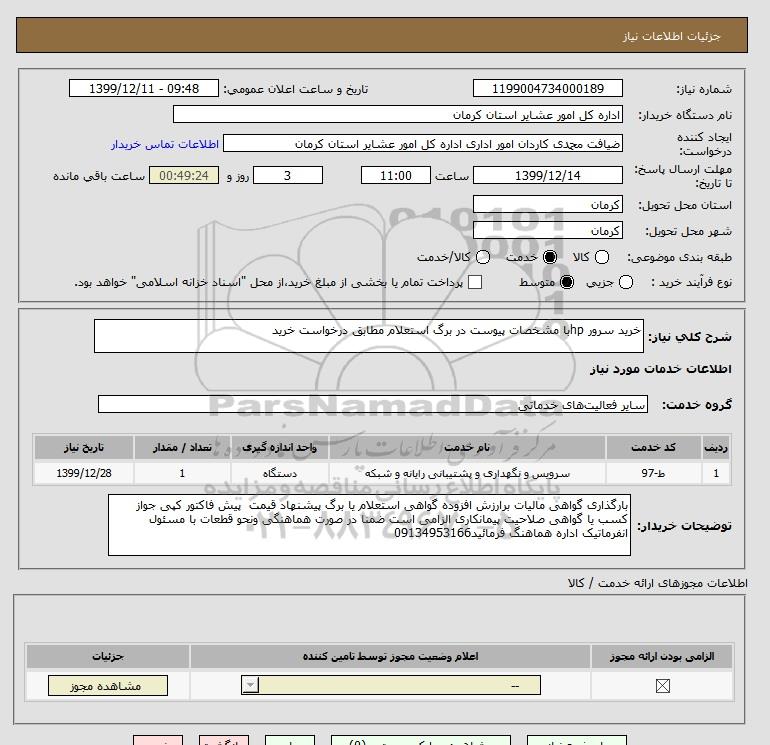Click the quantity cell 1 in services table
This screenshot has height=745, width=770.
pos(182,473)
